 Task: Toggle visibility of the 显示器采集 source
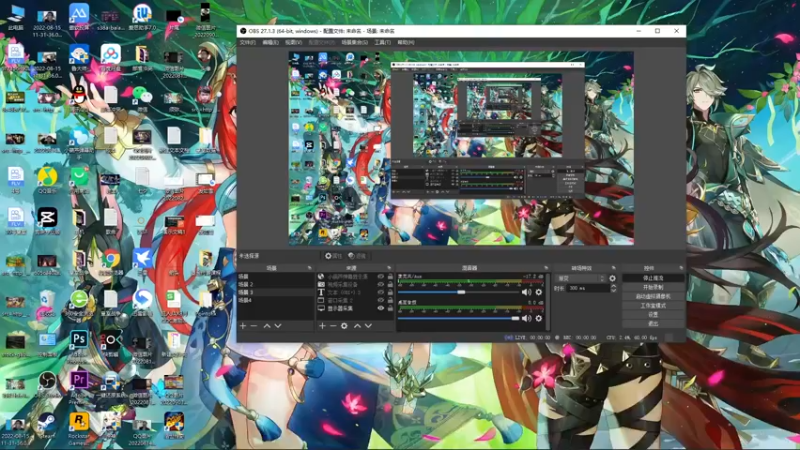(x=380, y=308)
